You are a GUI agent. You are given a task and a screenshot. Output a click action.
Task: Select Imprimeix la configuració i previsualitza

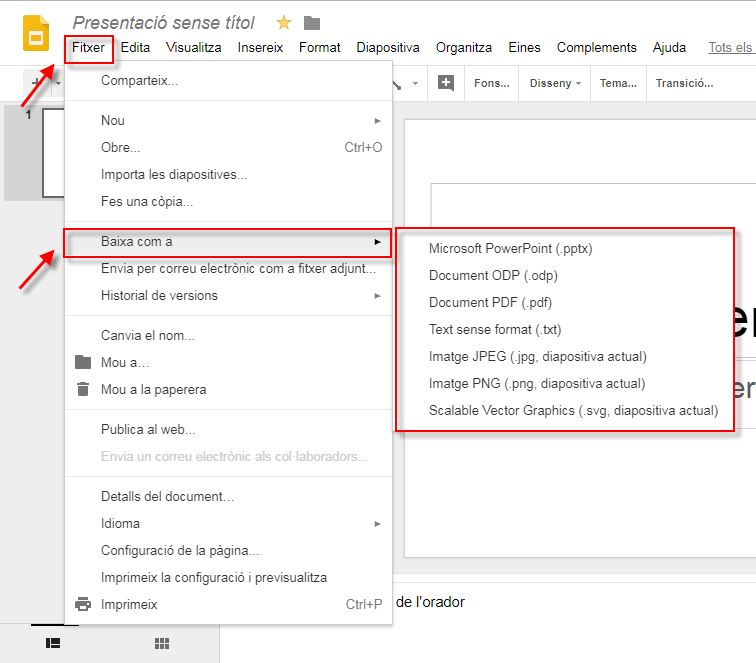tap(228, 578)
